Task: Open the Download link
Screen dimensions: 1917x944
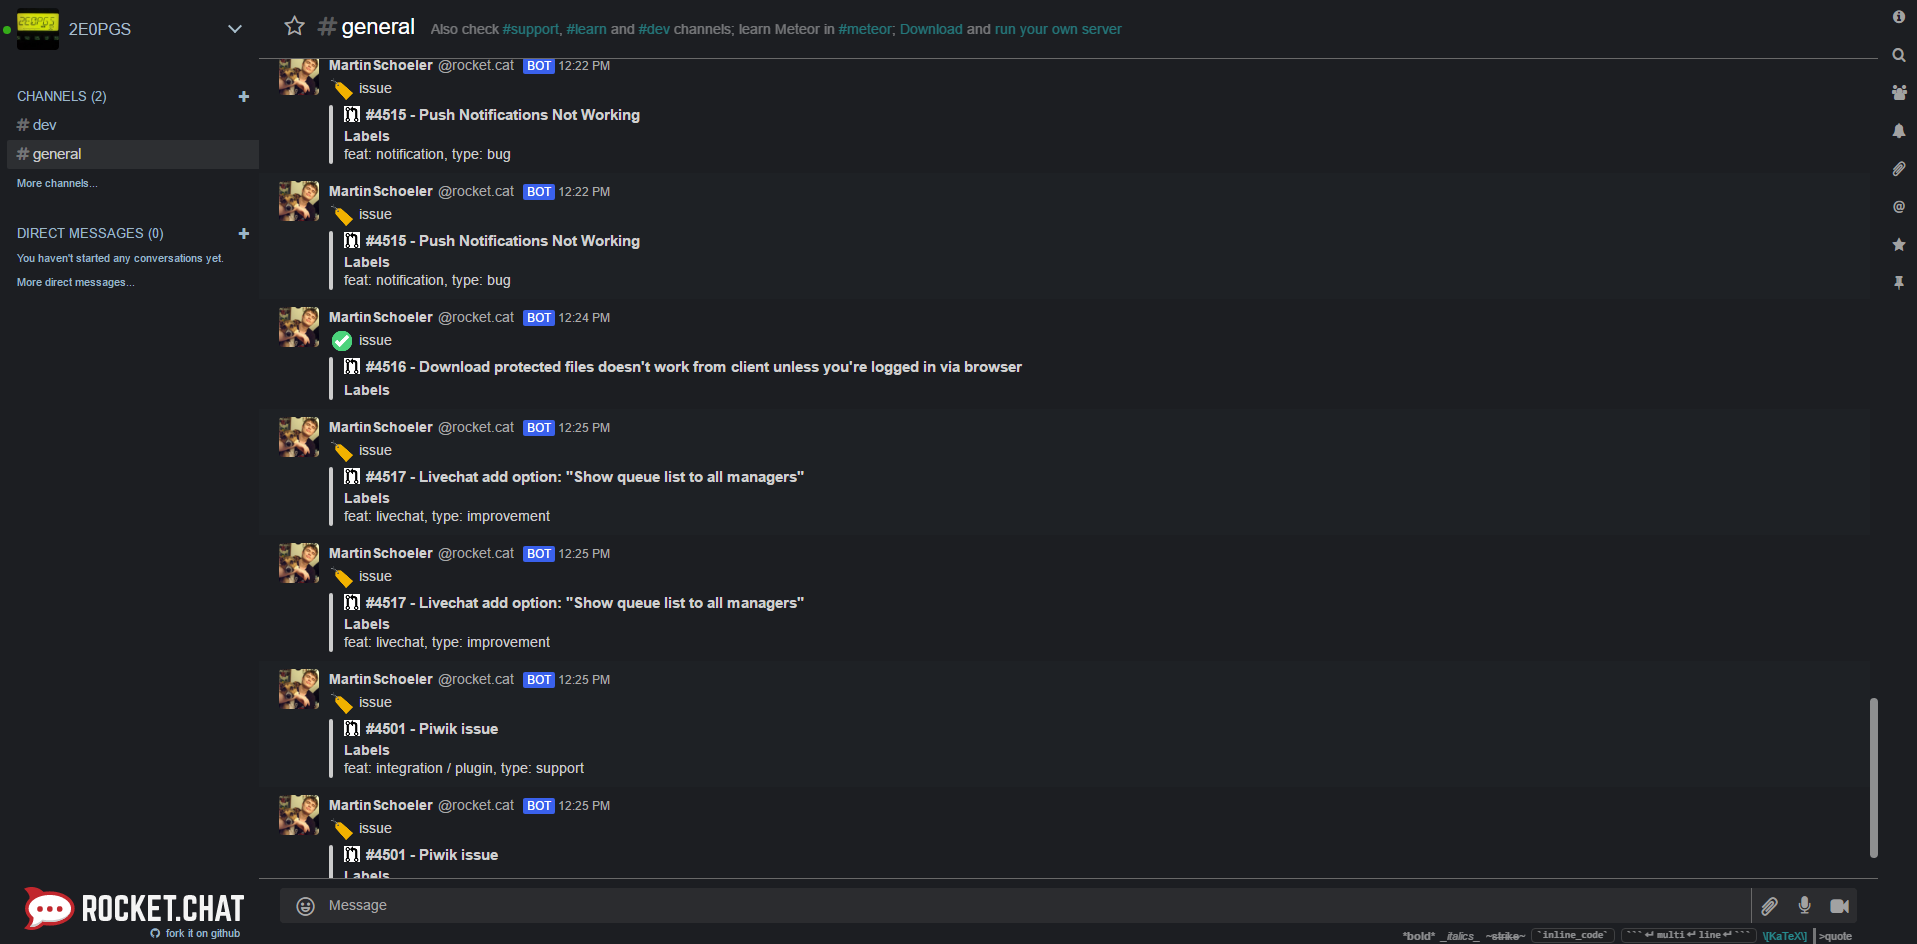Action: (x=930, y=29)
